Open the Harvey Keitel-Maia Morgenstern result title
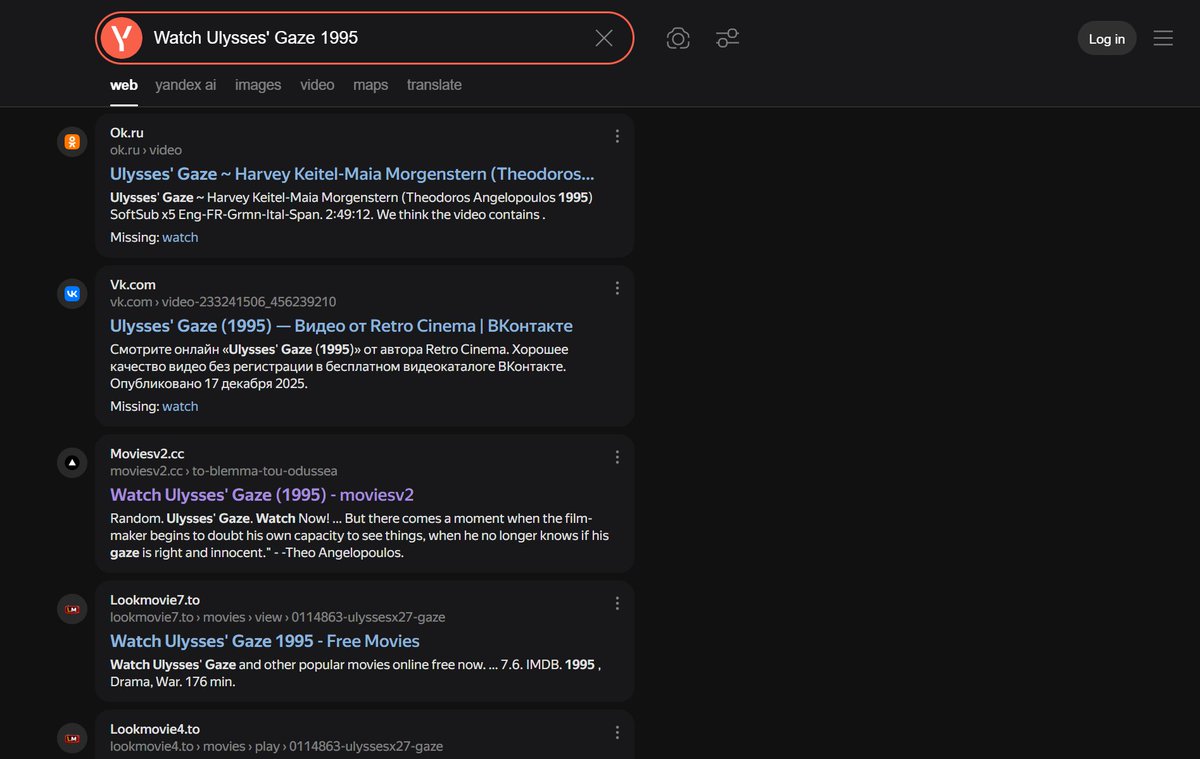The image size is (1200, 759). [x=352, y=174]
